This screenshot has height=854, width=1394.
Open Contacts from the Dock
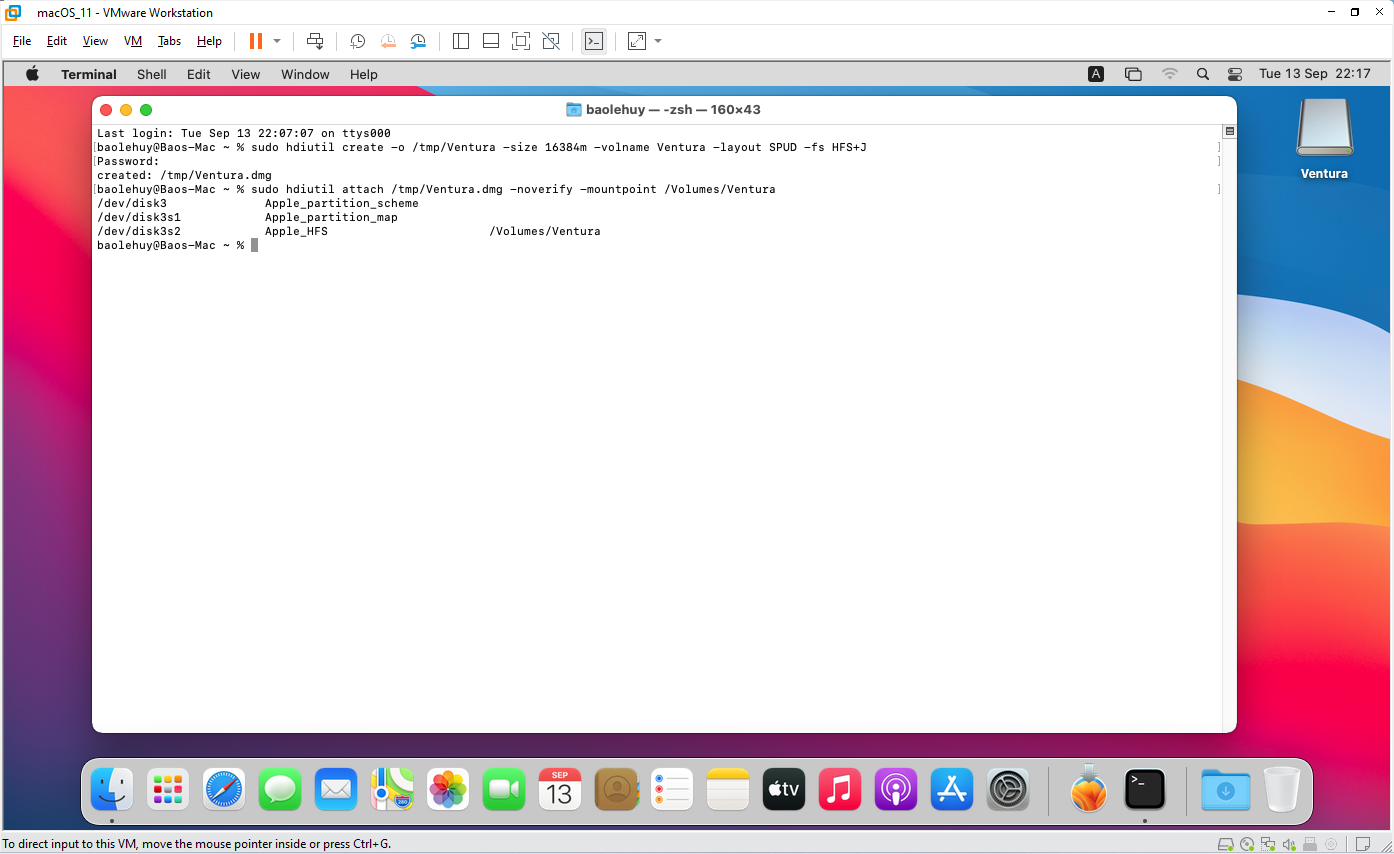pyautogui.click(x=616, y=790)
